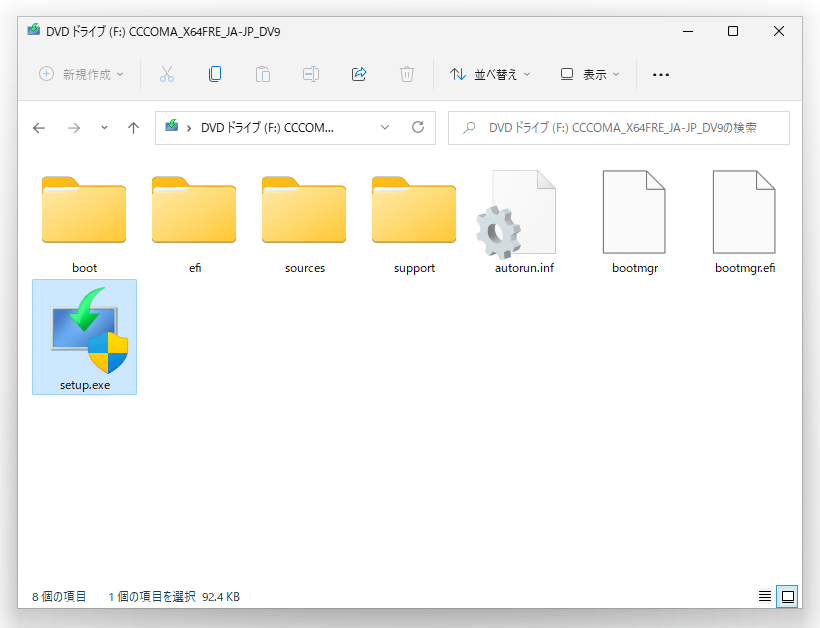Select the autorun.inf gear file icon
The image size is (820, 628).
click(517, 214)
